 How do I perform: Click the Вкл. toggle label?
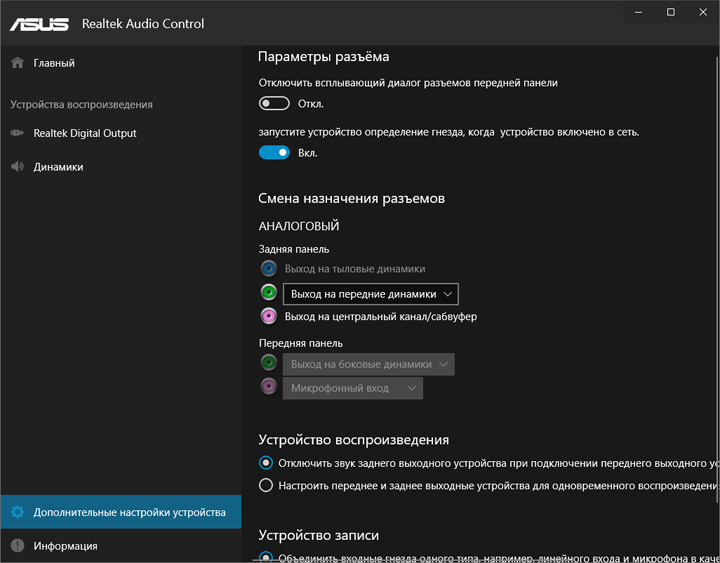[x=308, y=153]
